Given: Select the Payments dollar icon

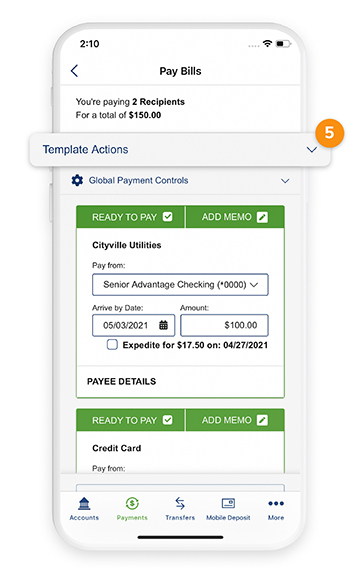Looking at the screenshot, I should click(132, 503).
